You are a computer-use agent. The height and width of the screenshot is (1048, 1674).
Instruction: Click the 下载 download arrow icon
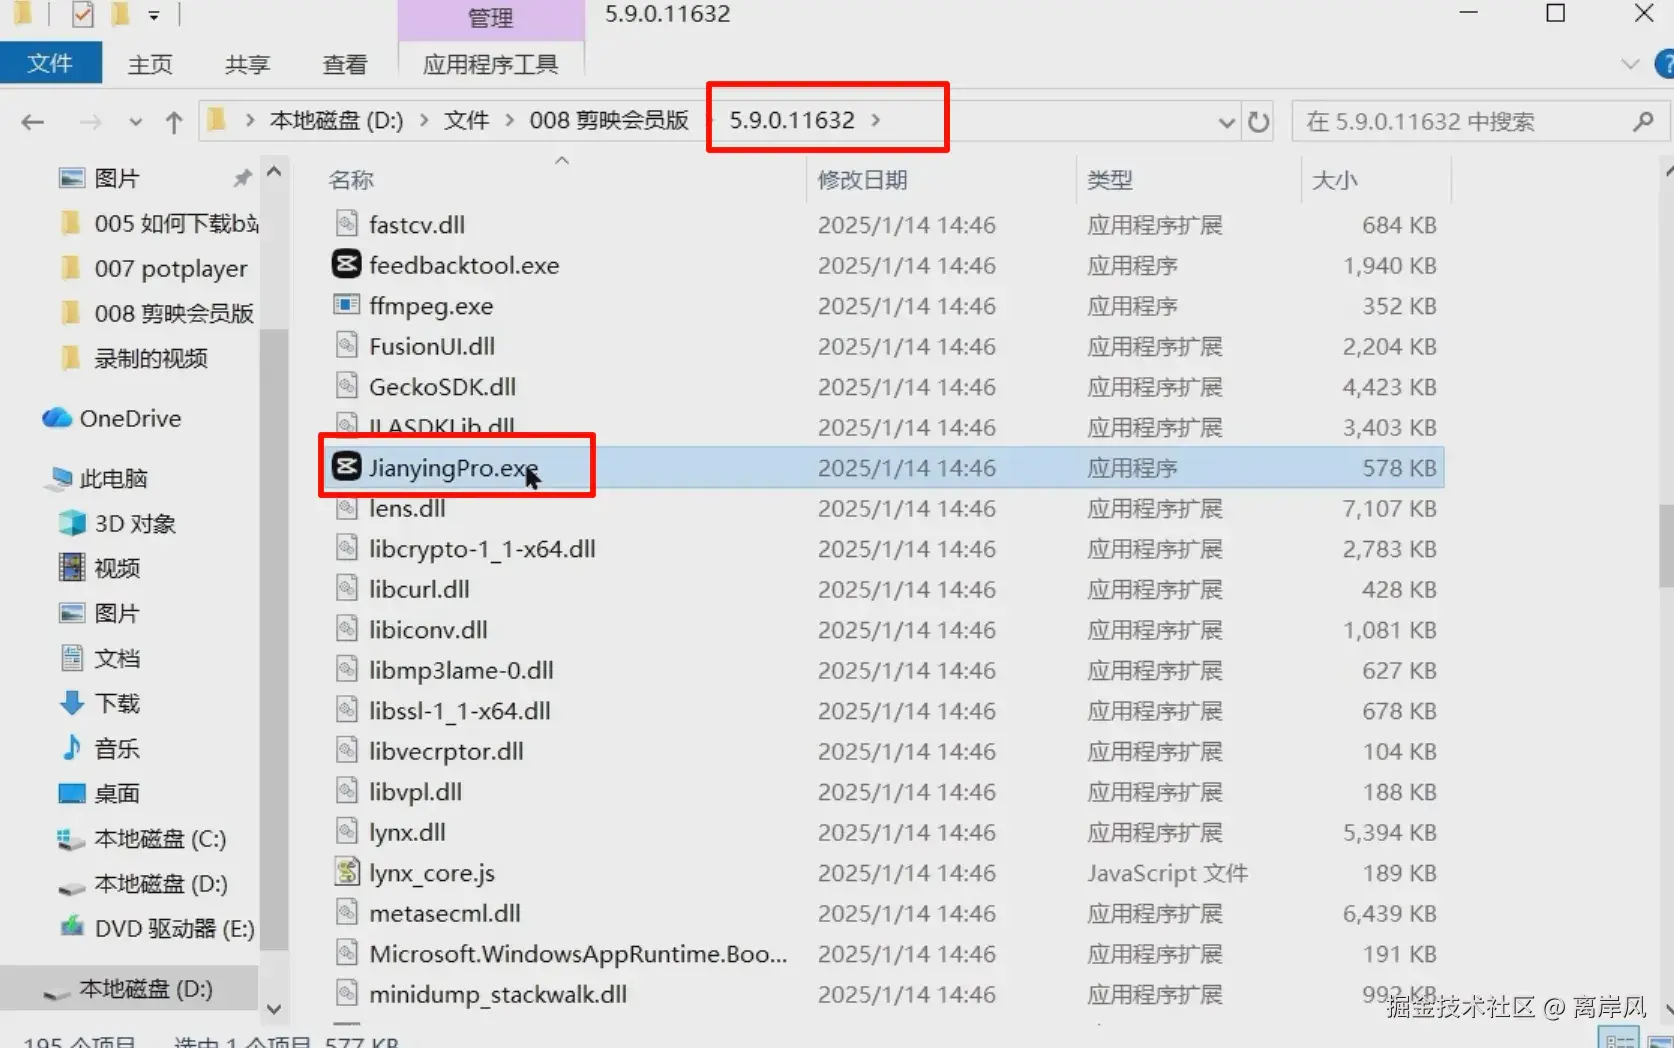click(x=72, y=703)
